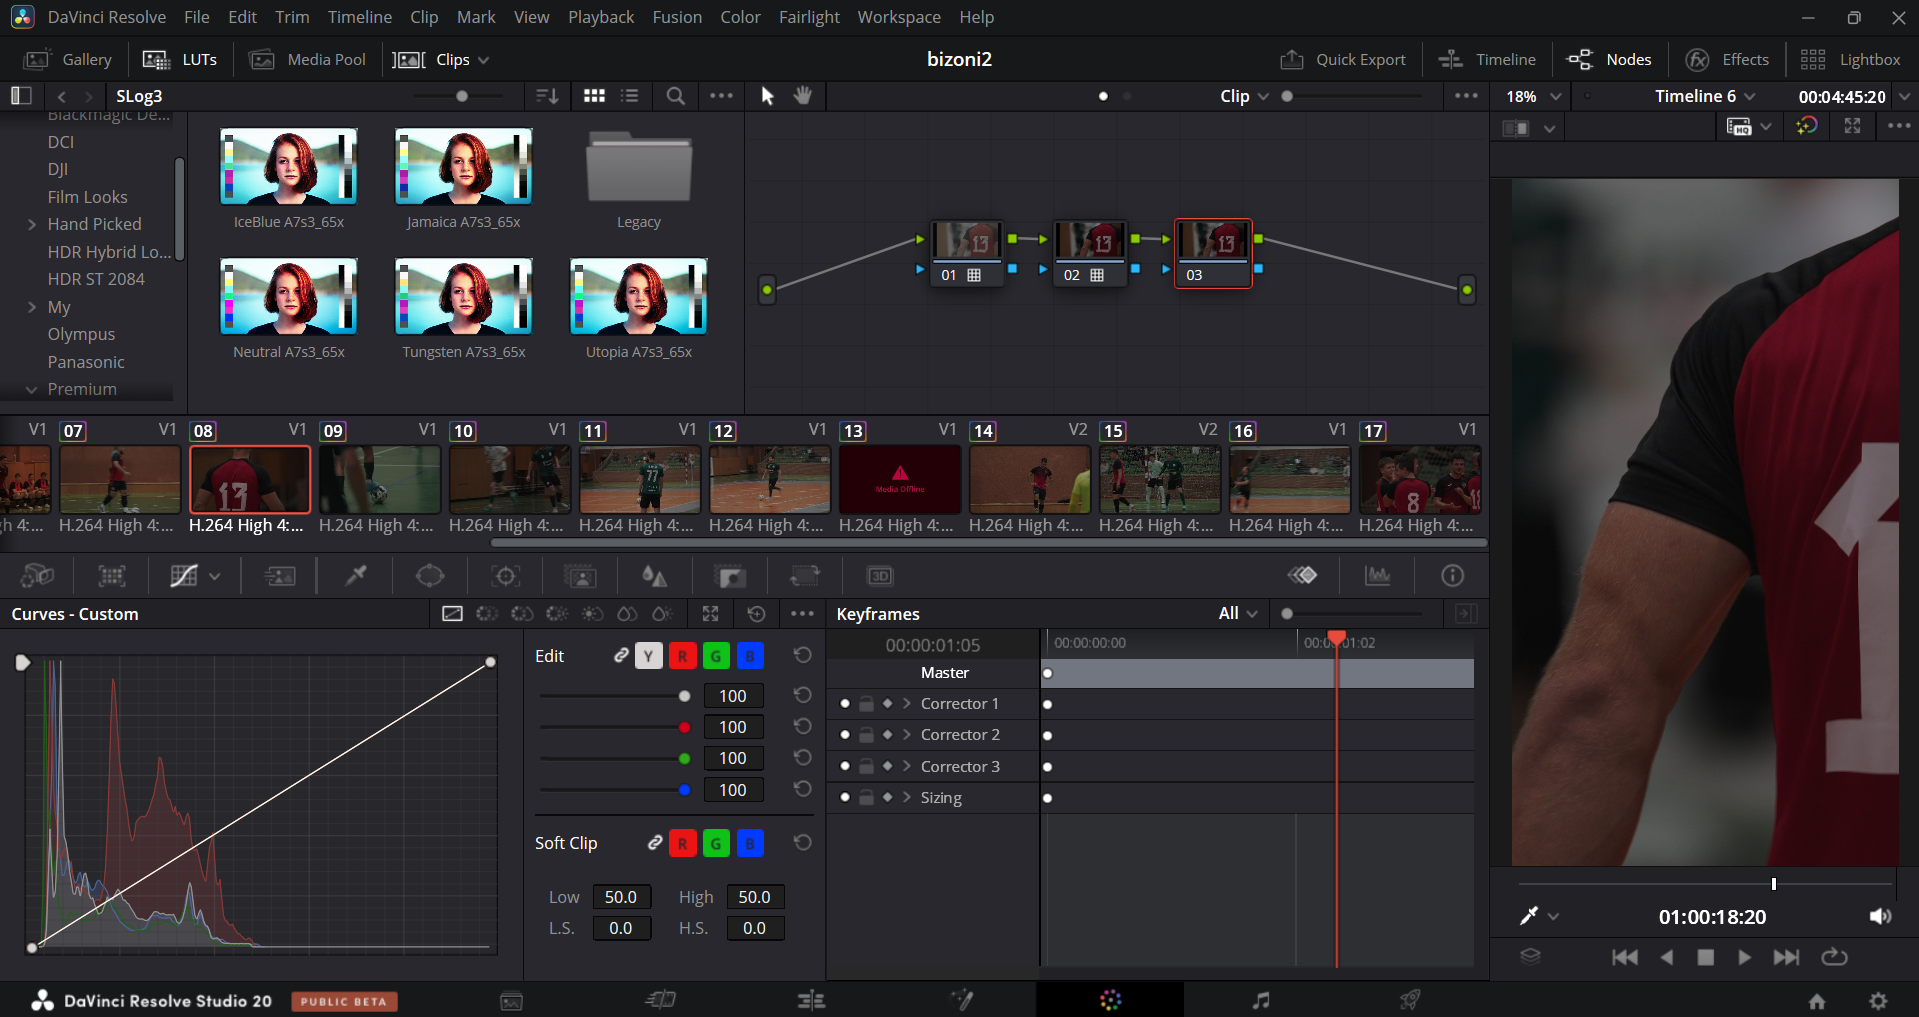Toggle the green channel in Edit row

(x=716, y=656)
